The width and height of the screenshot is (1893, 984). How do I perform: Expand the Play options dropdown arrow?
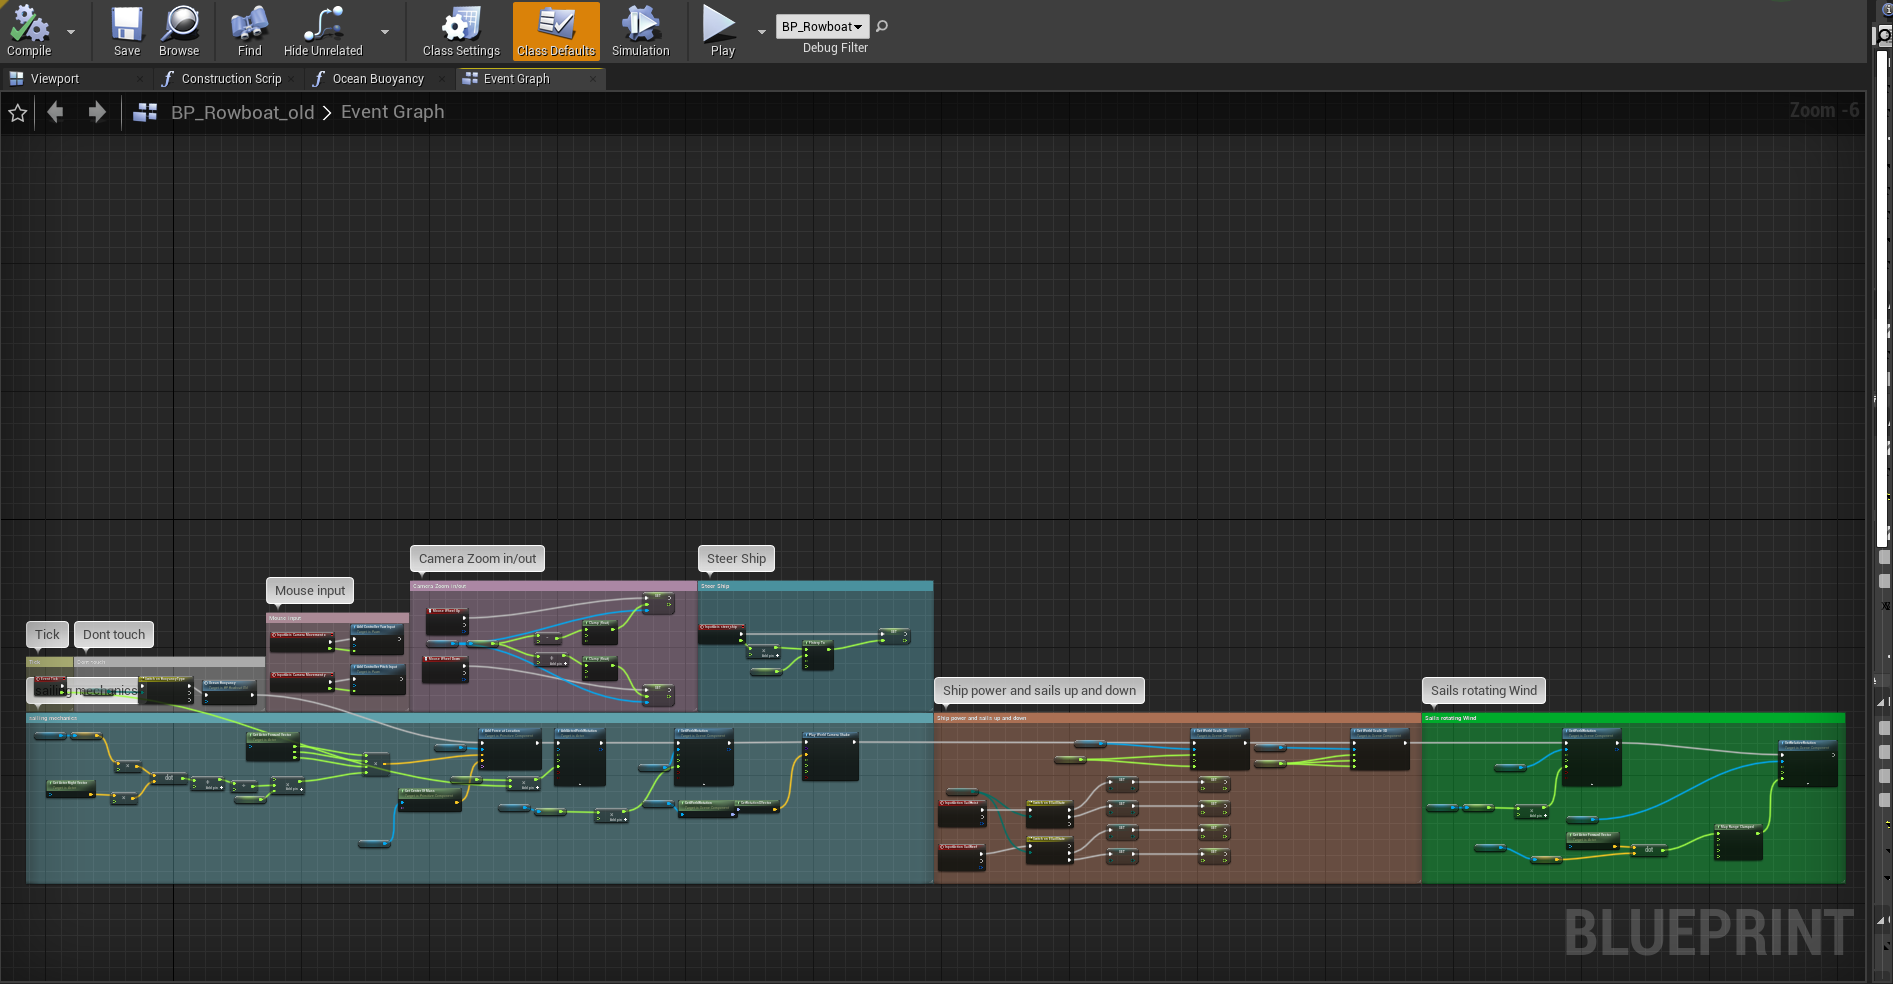pos(762,32)
